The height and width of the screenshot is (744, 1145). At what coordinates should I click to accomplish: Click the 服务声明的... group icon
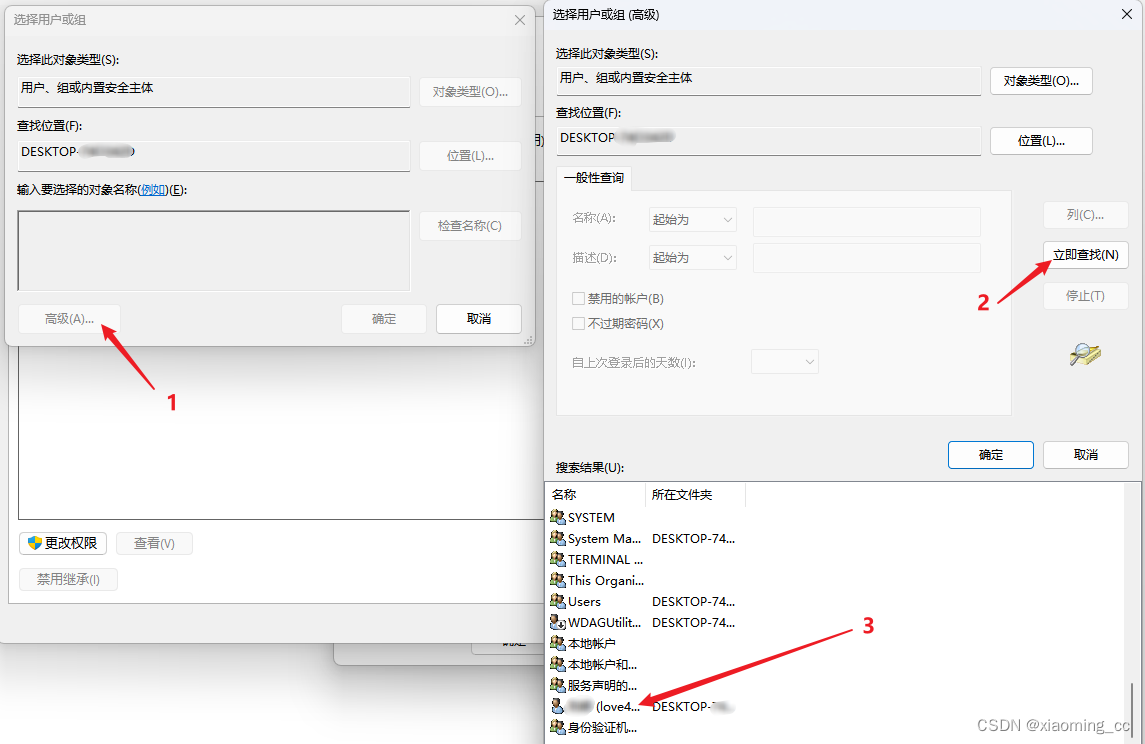tap(558, 686)
